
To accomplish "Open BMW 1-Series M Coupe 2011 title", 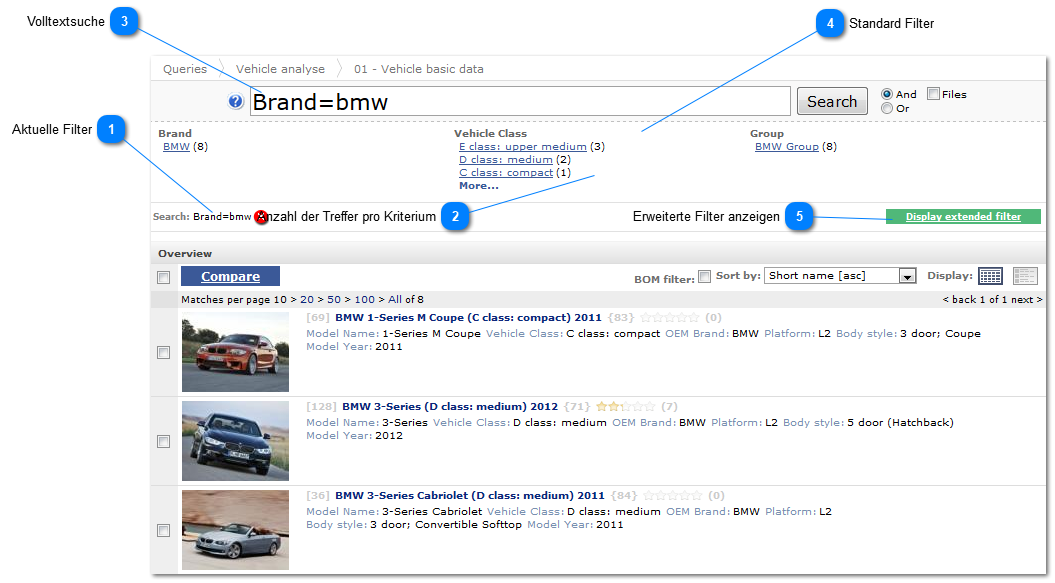I will click(x=468, y=318).
